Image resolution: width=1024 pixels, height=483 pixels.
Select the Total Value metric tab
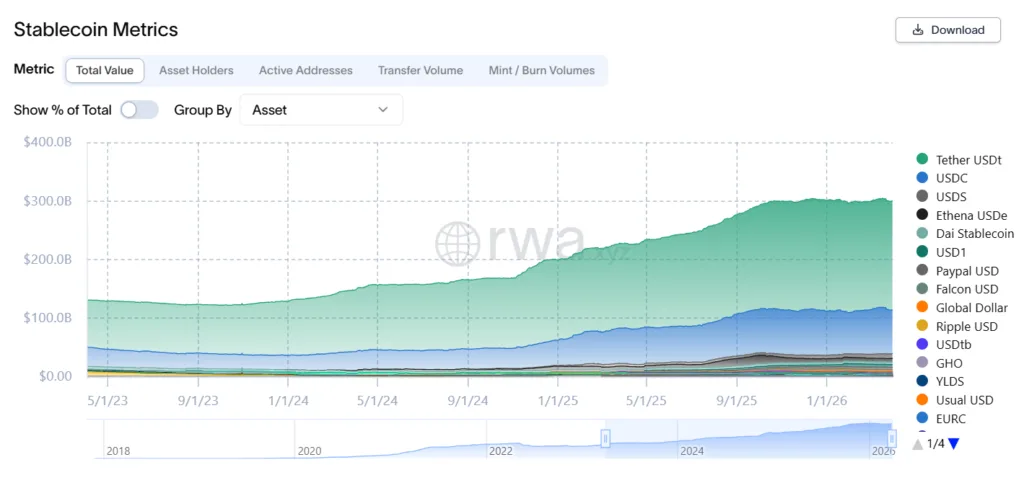(104, 70)
